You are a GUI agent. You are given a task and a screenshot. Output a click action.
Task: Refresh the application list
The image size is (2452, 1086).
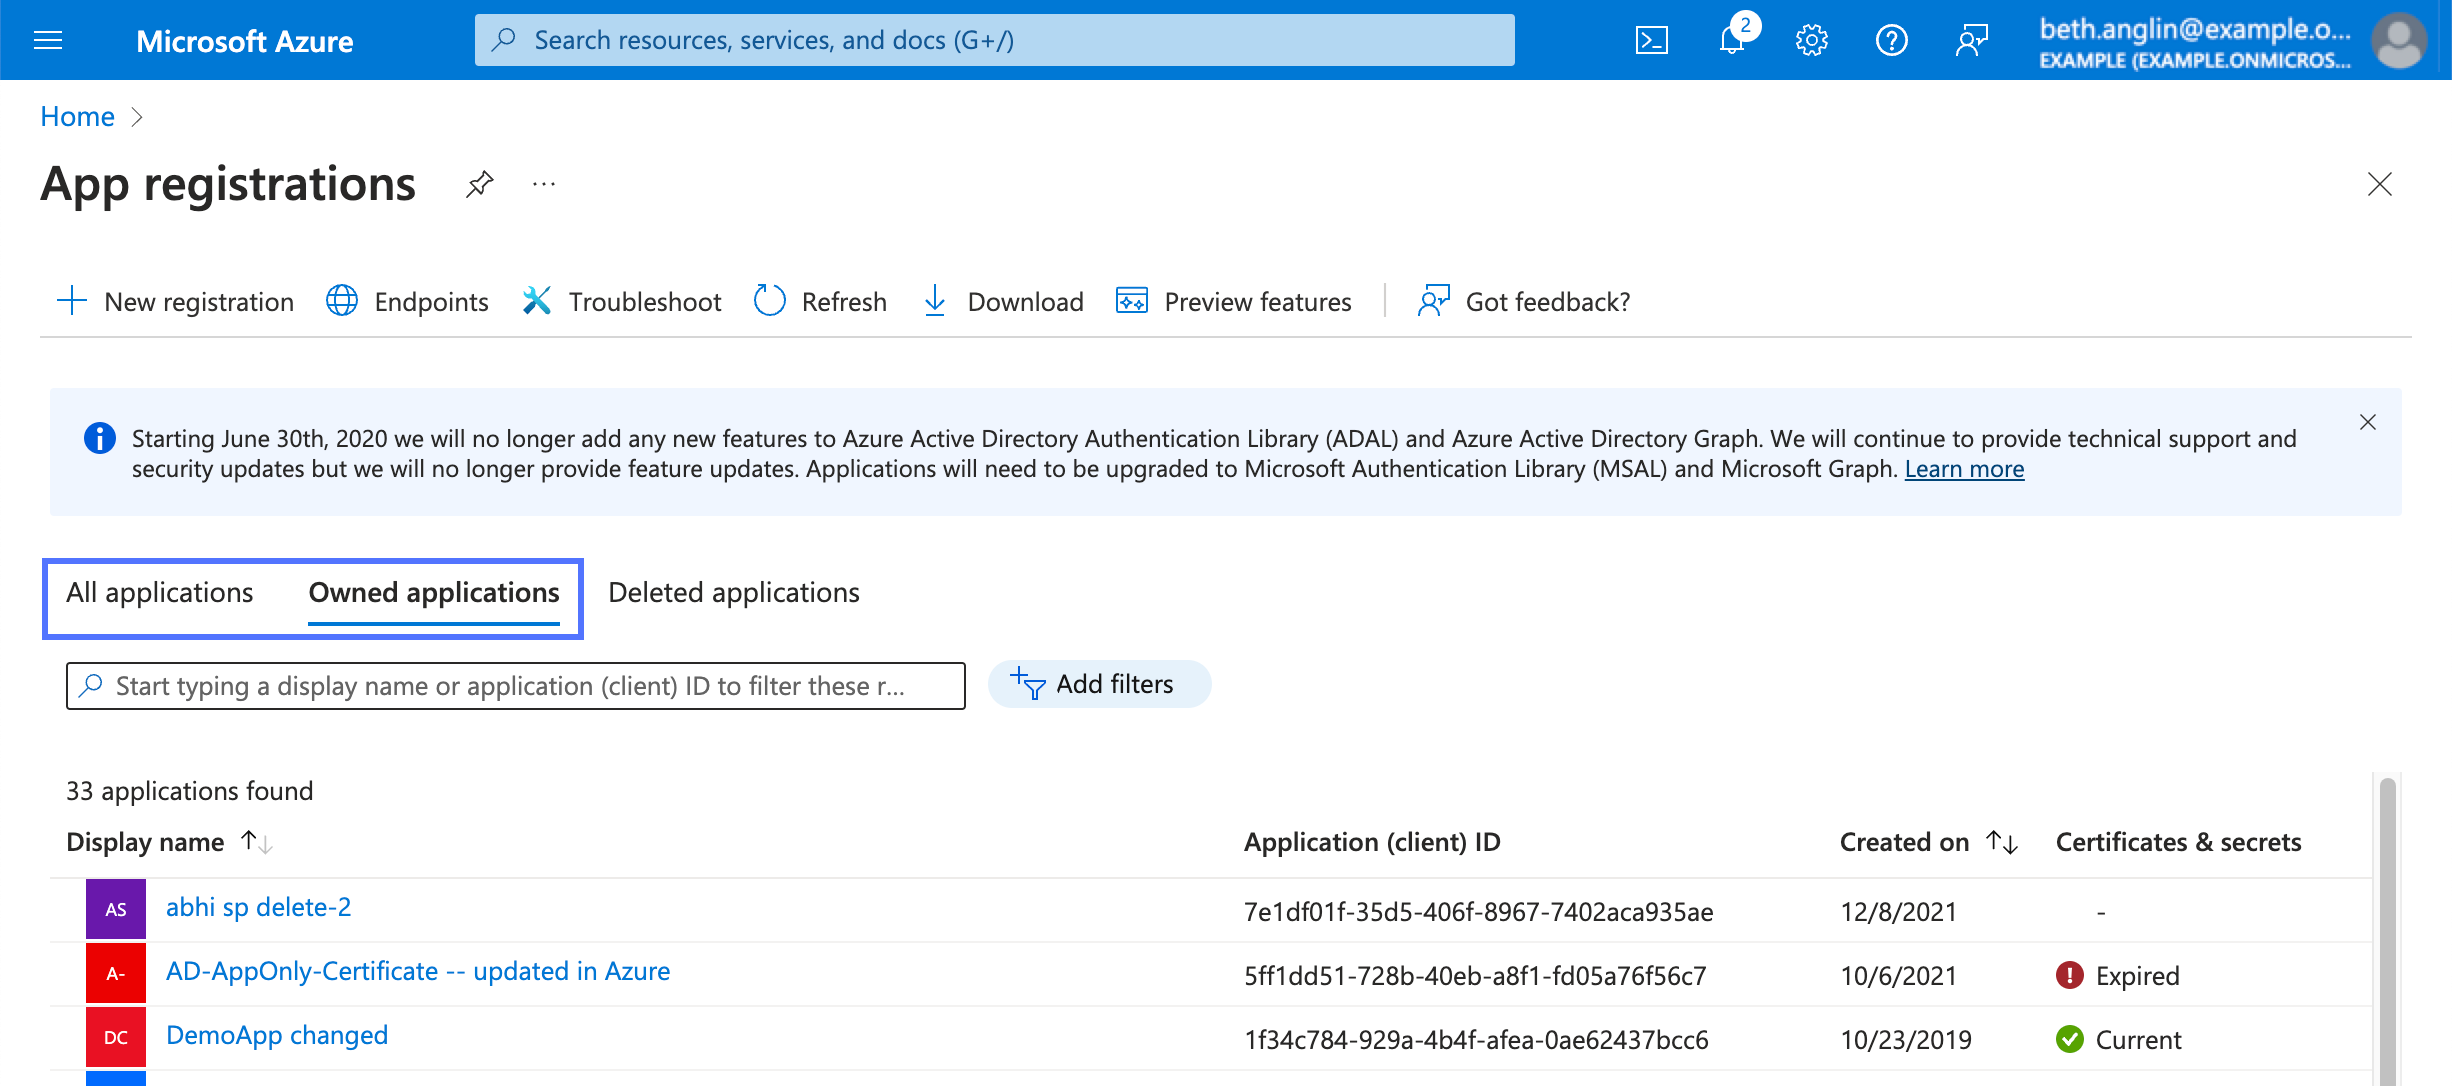pyautogui.click(x=820, y=301)
